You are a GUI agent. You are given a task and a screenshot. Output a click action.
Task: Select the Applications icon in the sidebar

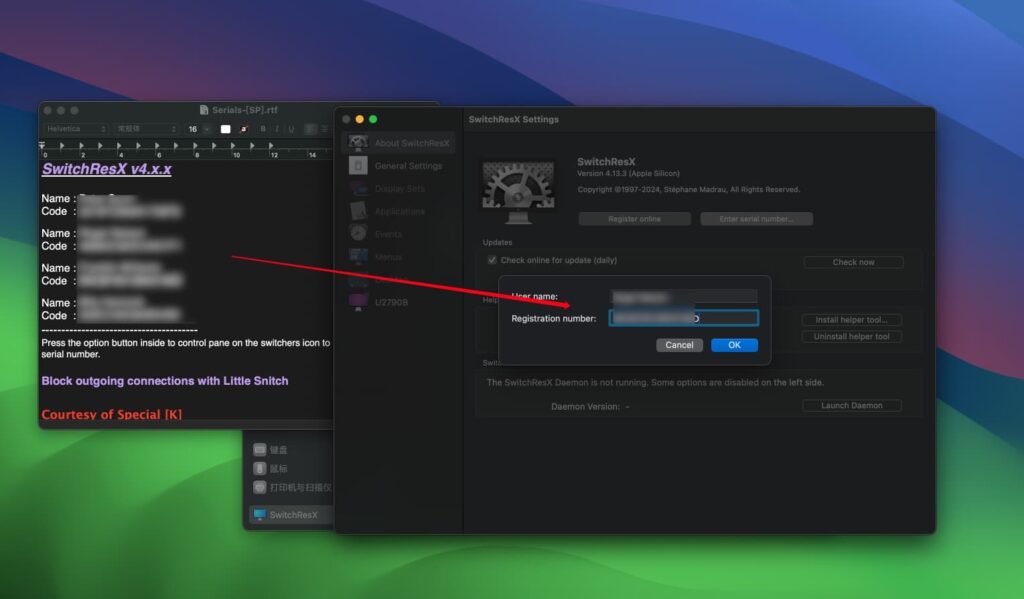(x=356, y=212)
